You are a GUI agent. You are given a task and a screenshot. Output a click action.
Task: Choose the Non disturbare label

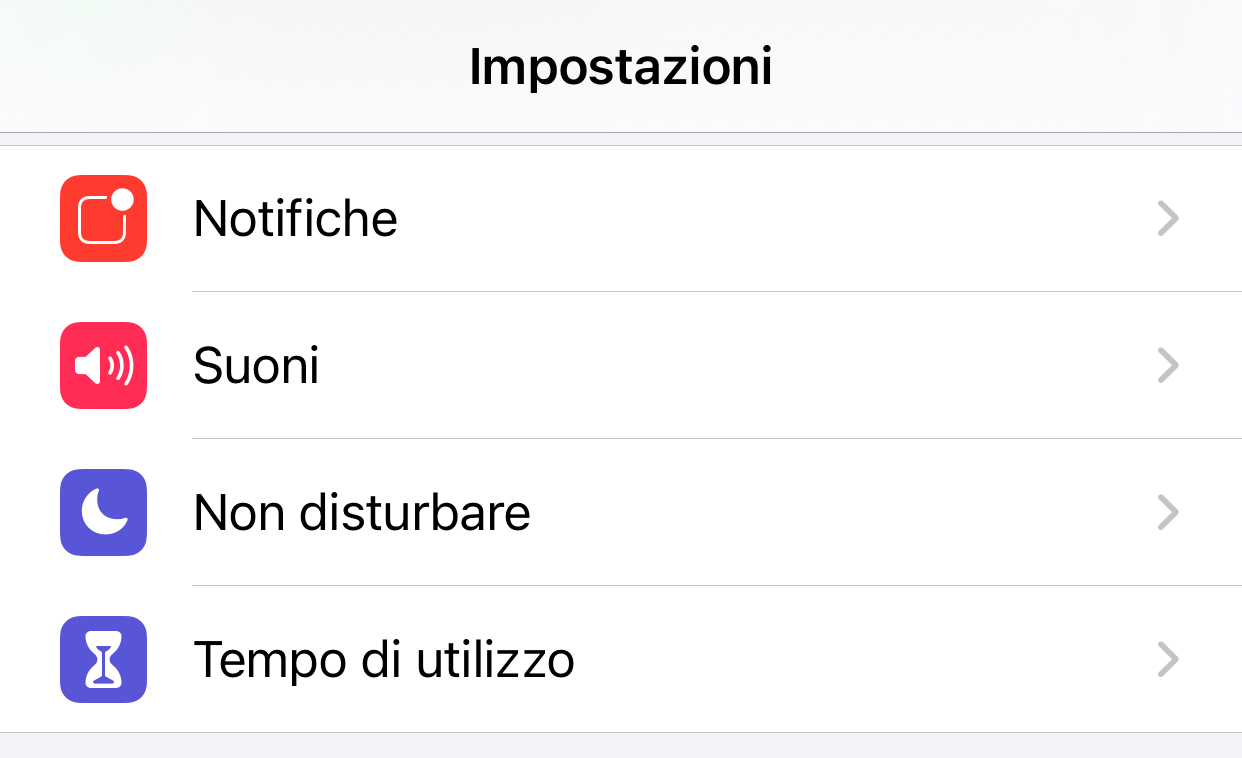point(361,513)
